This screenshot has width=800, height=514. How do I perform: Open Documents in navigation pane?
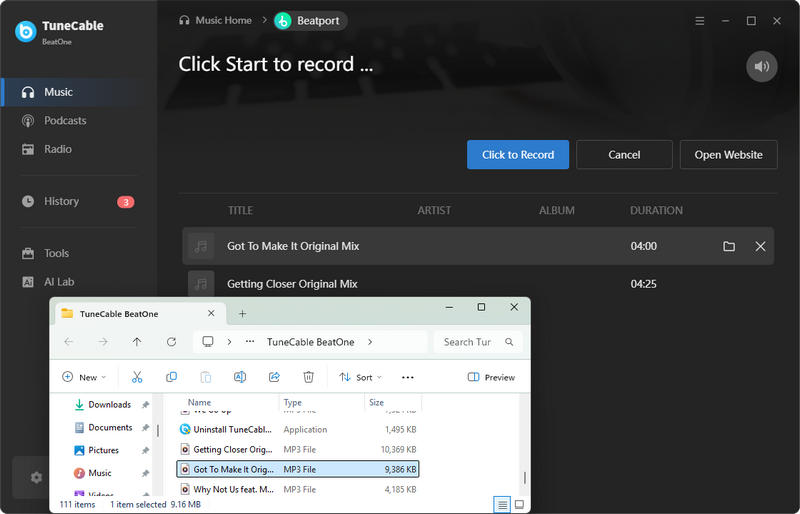[x=110, y=427]
